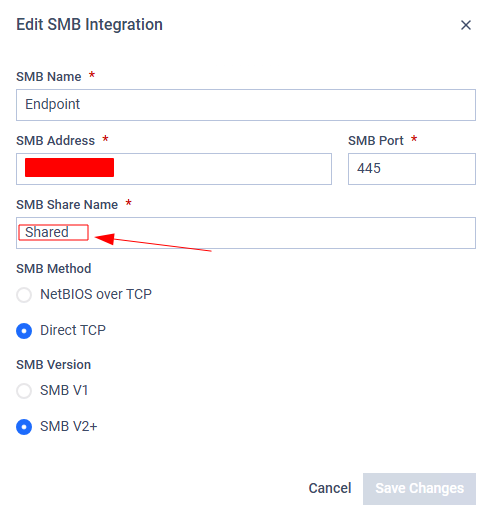Click the SMB V2+ label text
This screenshot has height=518, width=489.
click(69, 426)
